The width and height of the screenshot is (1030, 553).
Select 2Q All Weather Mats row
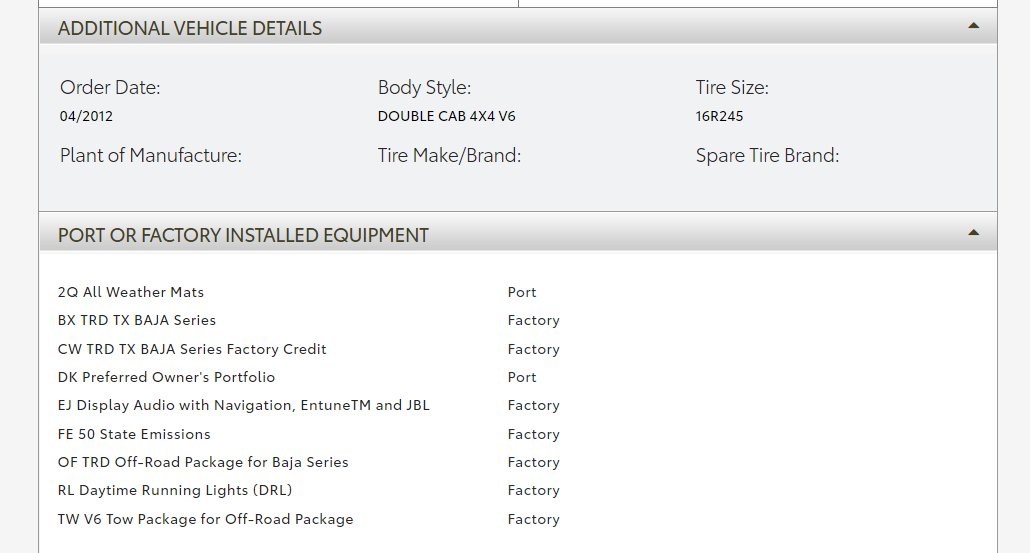(x=131, y=292)
